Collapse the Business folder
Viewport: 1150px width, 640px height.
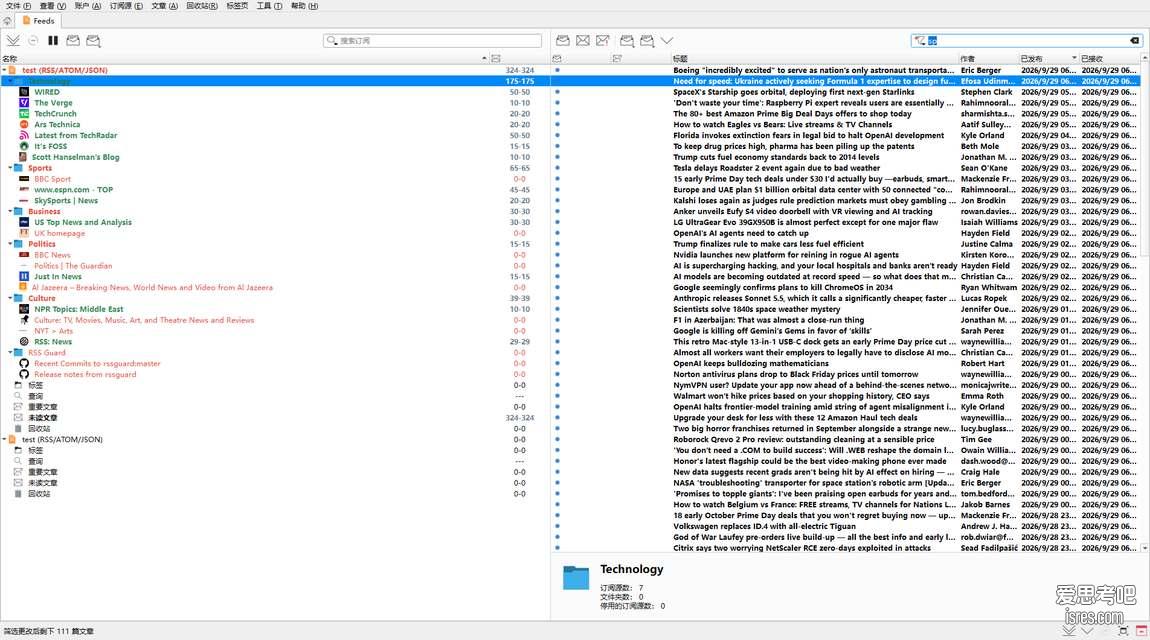[10, 211]
